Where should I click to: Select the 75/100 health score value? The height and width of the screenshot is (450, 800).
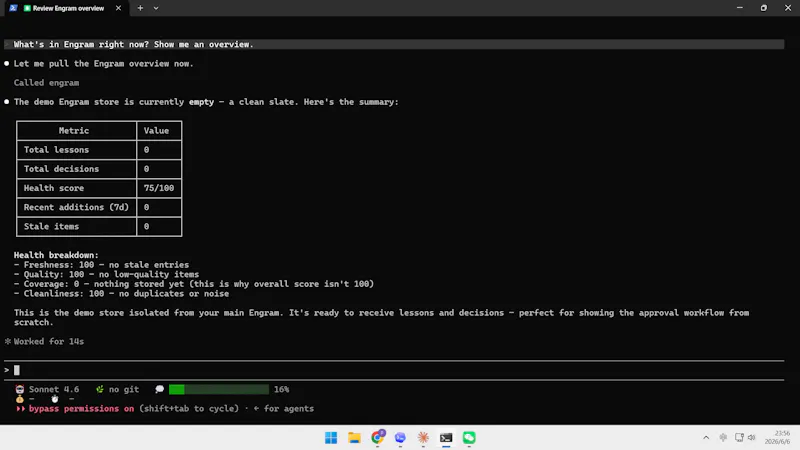pyautogui.click(x=159, y=188)
